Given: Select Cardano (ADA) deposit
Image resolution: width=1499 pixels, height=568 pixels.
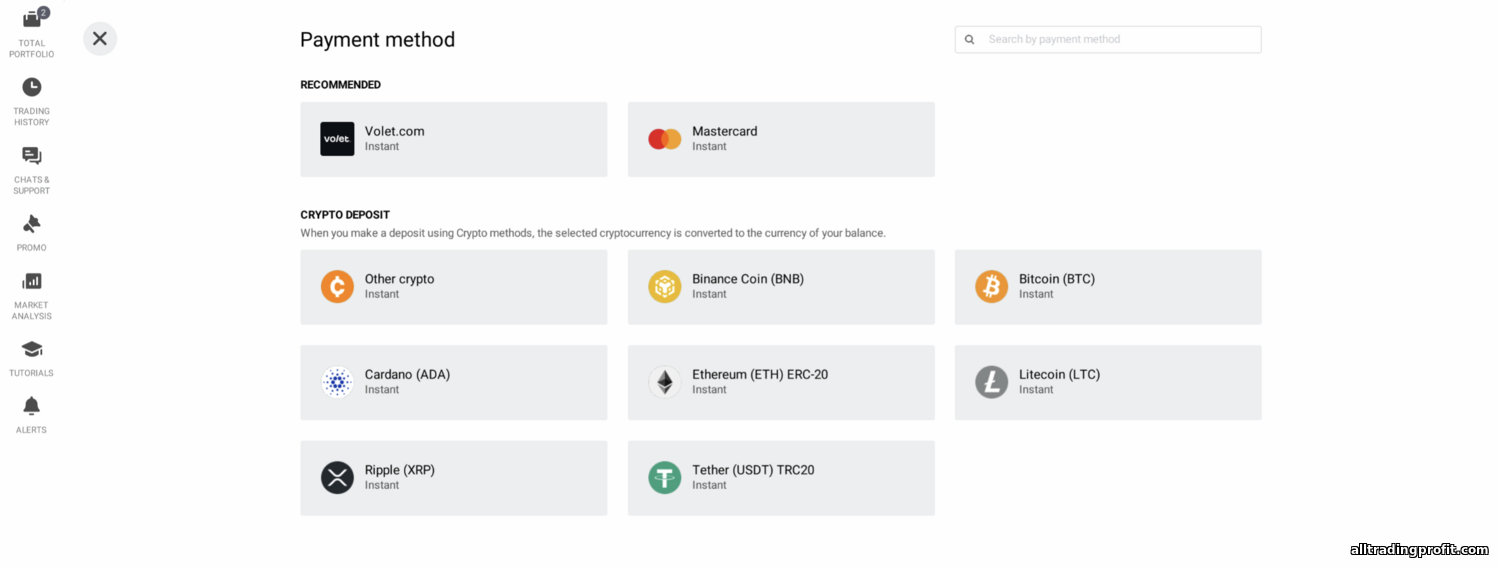Looking at the screenshot, I should click(453, 382).
